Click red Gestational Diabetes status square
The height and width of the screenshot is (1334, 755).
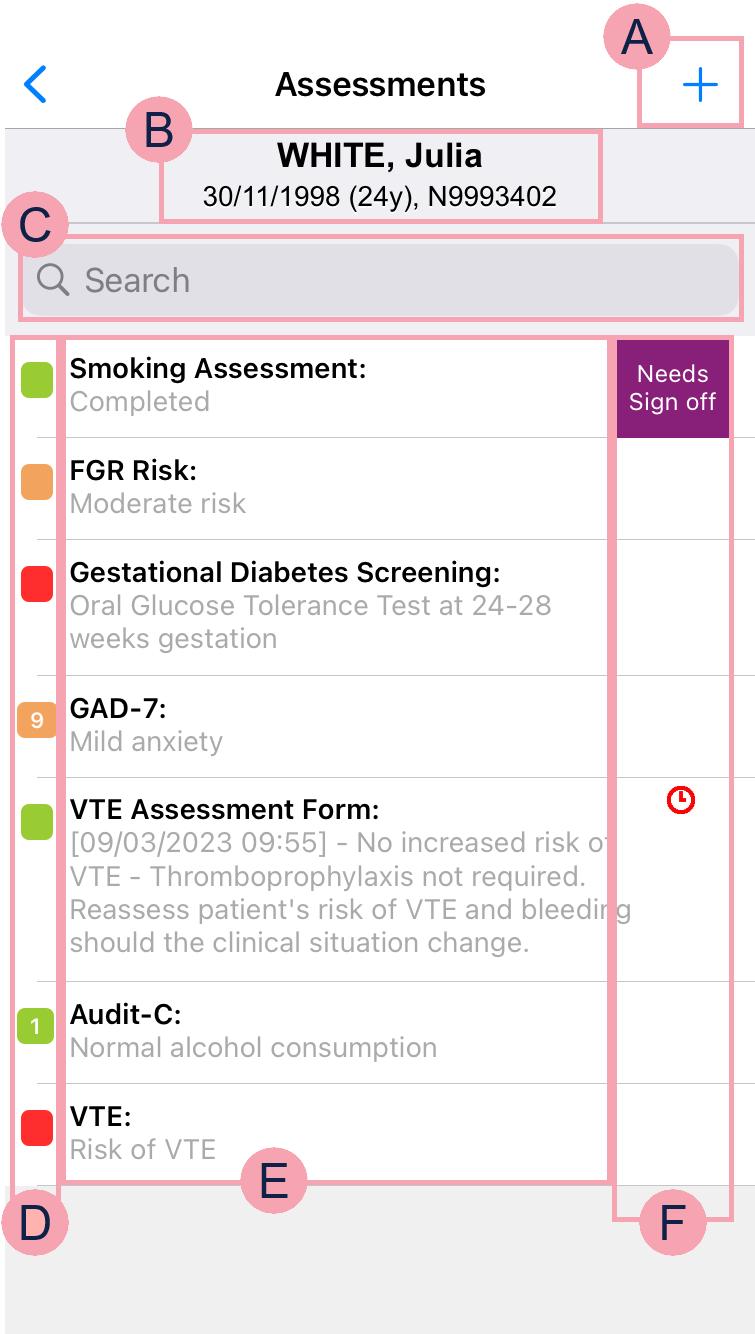tap(37, 584)
